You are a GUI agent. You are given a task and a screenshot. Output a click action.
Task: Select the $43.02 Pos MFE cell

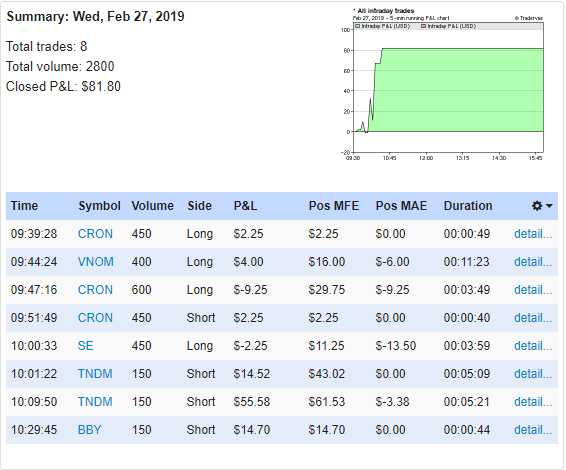[327, 374]
